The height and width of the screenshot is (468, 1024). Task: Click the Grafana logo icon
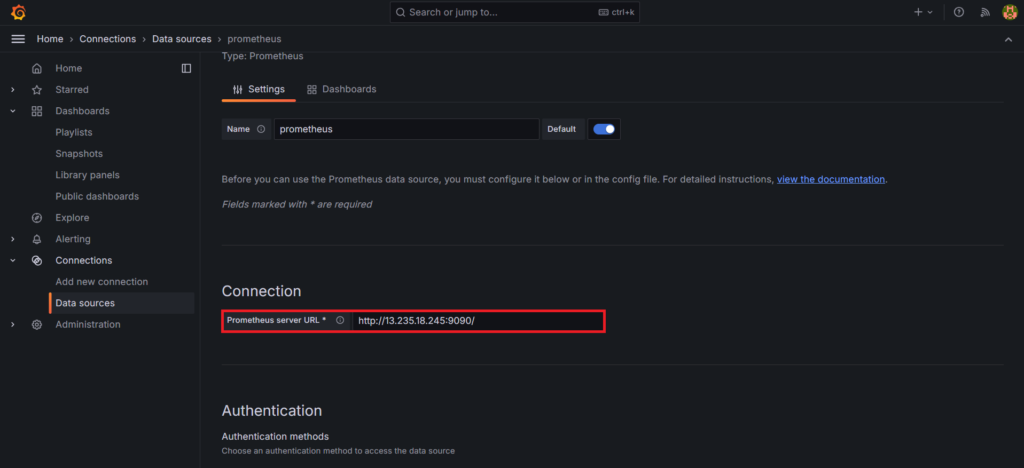pos(18,12)
